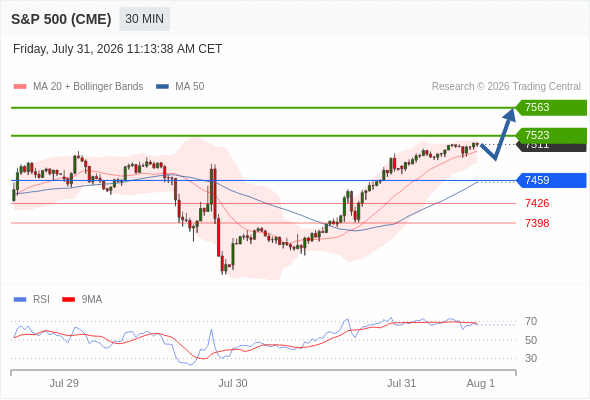Click the 'Aug 1' date axis label

pyautogui.click(x=481, y=383)
